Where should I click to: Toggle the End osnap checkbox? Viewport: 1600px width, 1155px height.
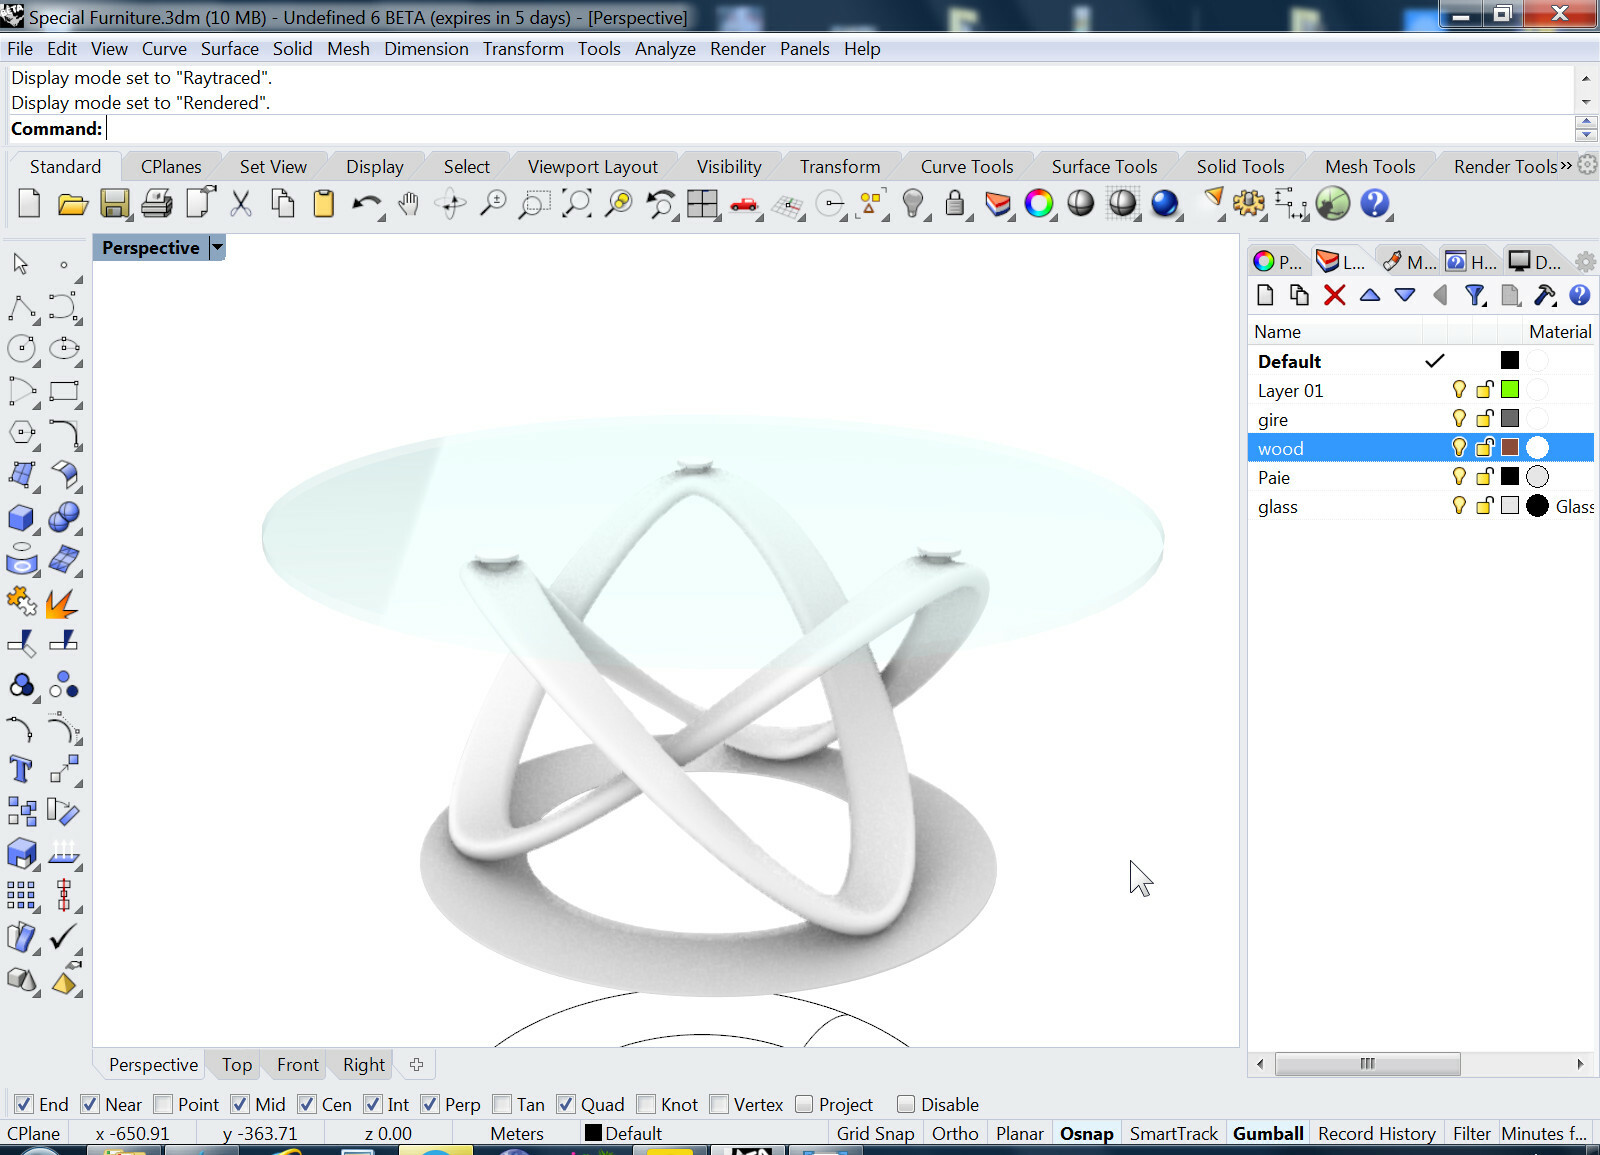tap(24, 1104)
